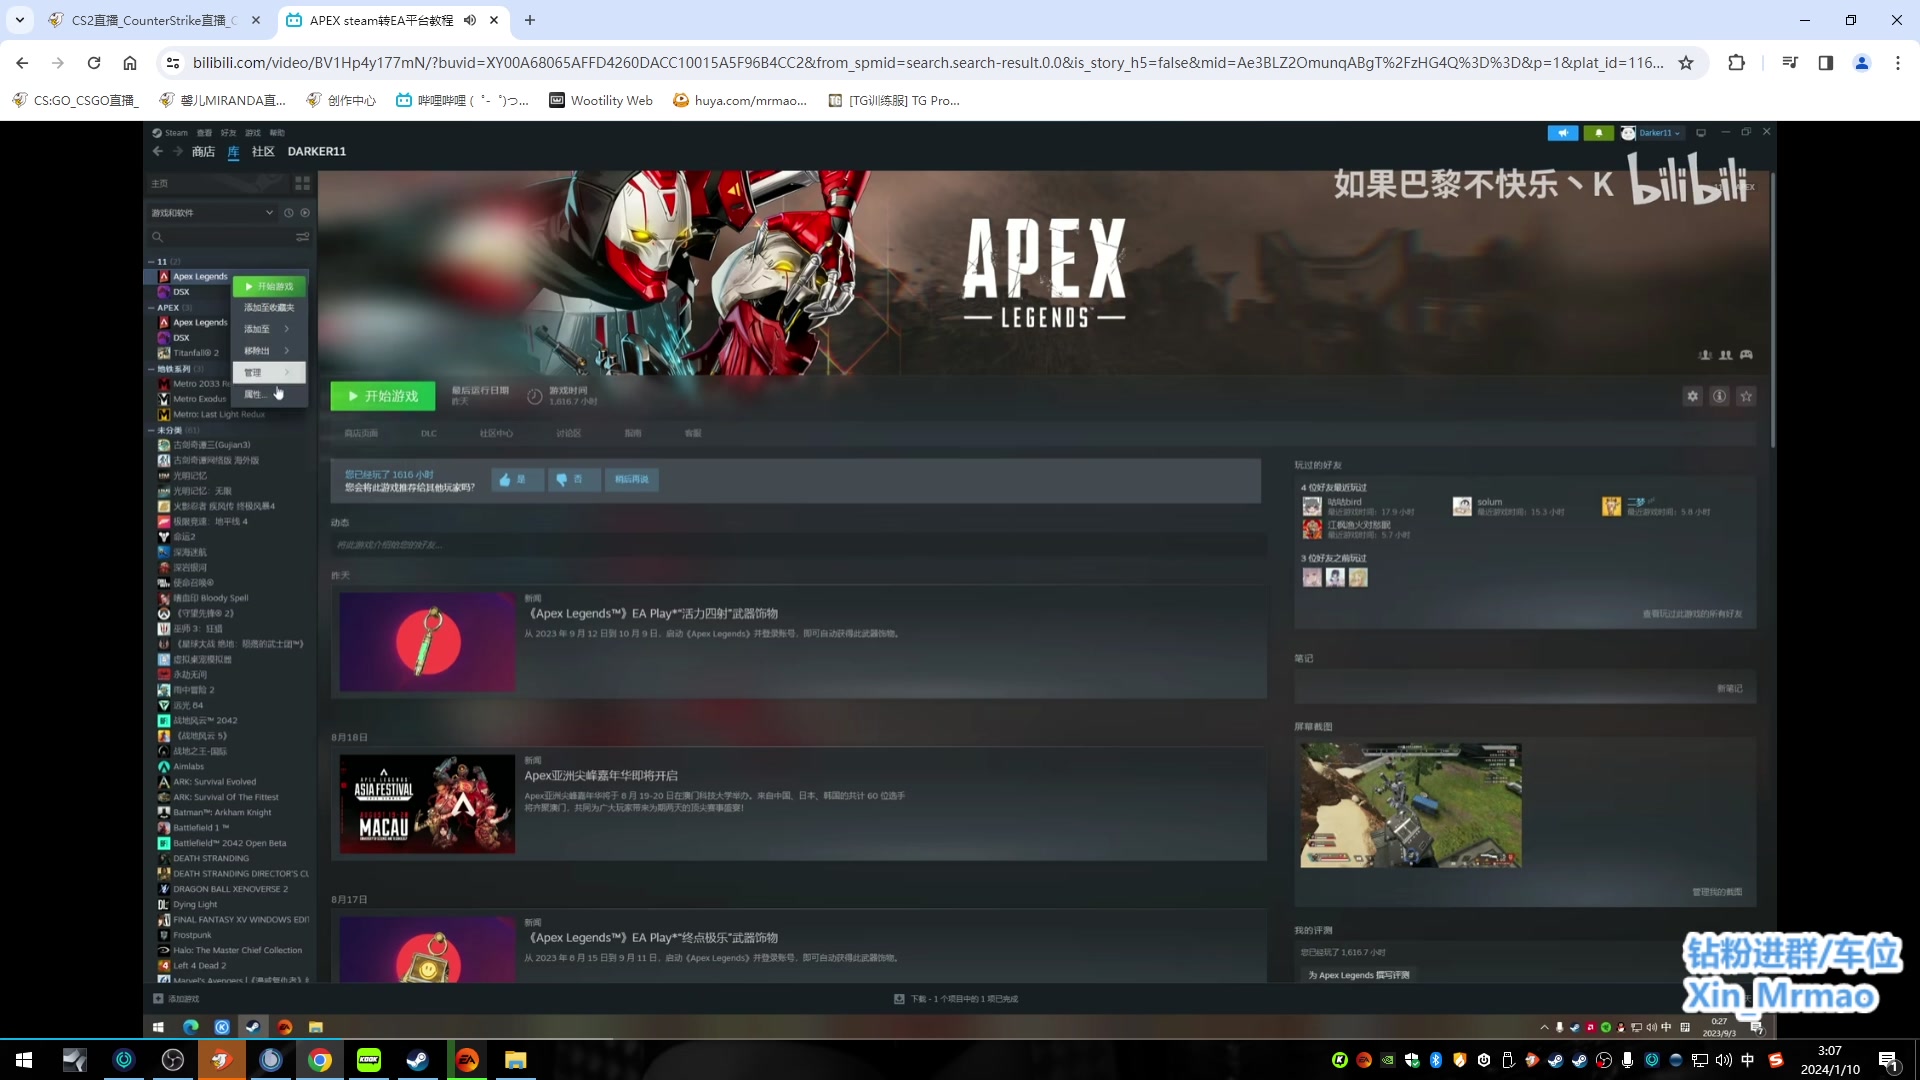The image size is (1920, 1080).
Task: Bookmark this page with the star icon
Action: pyautogui.click(x=1686, y=63)
